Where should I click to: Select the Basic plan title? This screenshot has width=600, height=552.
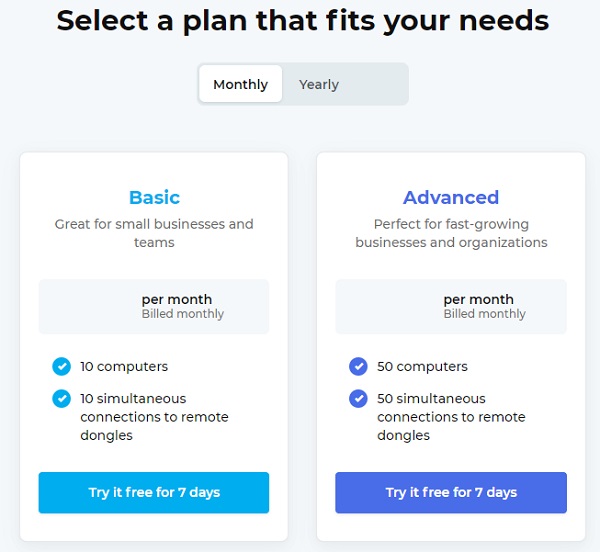pyautogui.click(x=154, y=197)
